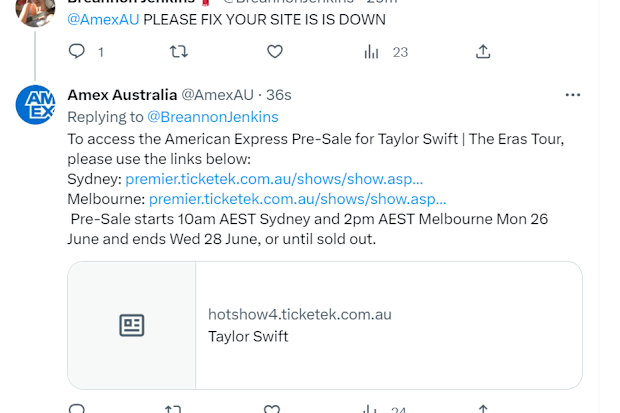This screenshot has height=413, width=620.
Task: Open @BreannonJenkins replying-to link
Action: click(213, 117)
